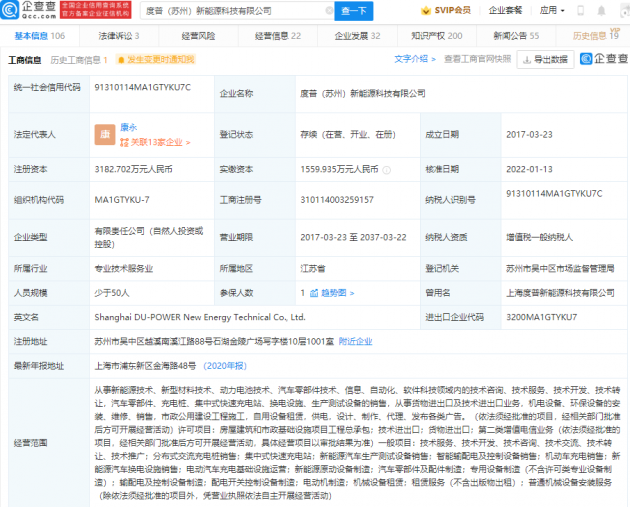The width and height of the screenshot is (630, 507).
Task: Click business term 2017-03-23 至 2037-03-22
Action: (353, 237)
